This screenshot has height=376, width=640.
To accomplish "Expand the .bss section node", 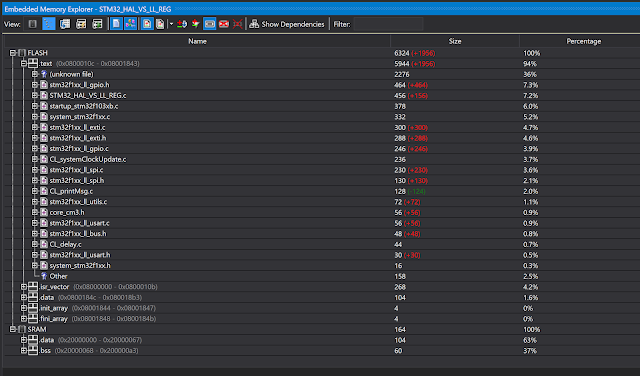I will click(24, 350).
